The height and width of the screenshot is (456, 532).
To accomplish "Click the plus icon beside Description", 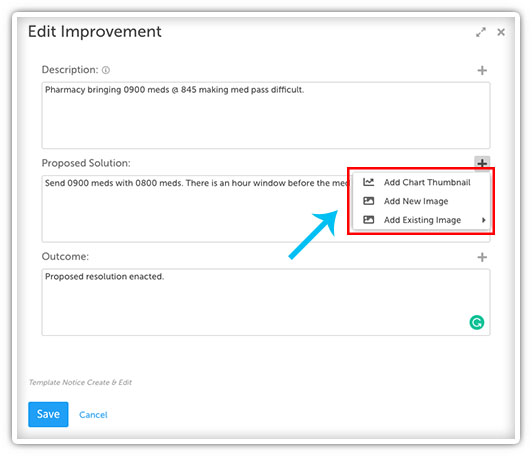I will [x=482, y=70].
